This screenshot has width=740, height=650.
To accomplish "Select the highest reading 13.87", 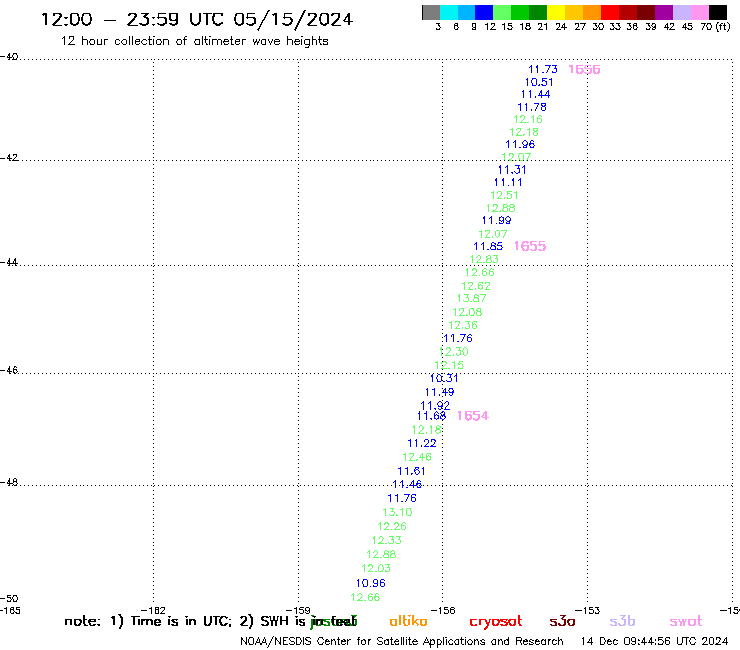I will (471, 298).
